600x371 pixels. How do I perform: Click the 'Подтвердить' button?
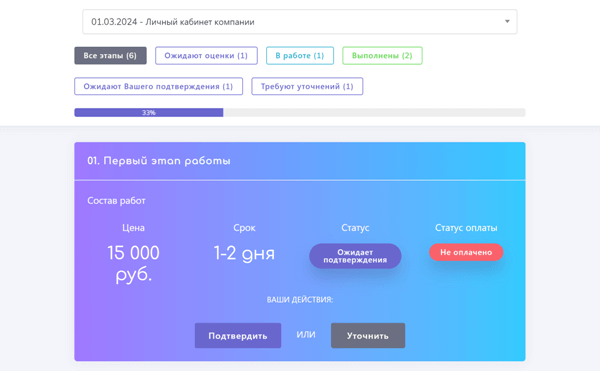pos(238,335)
